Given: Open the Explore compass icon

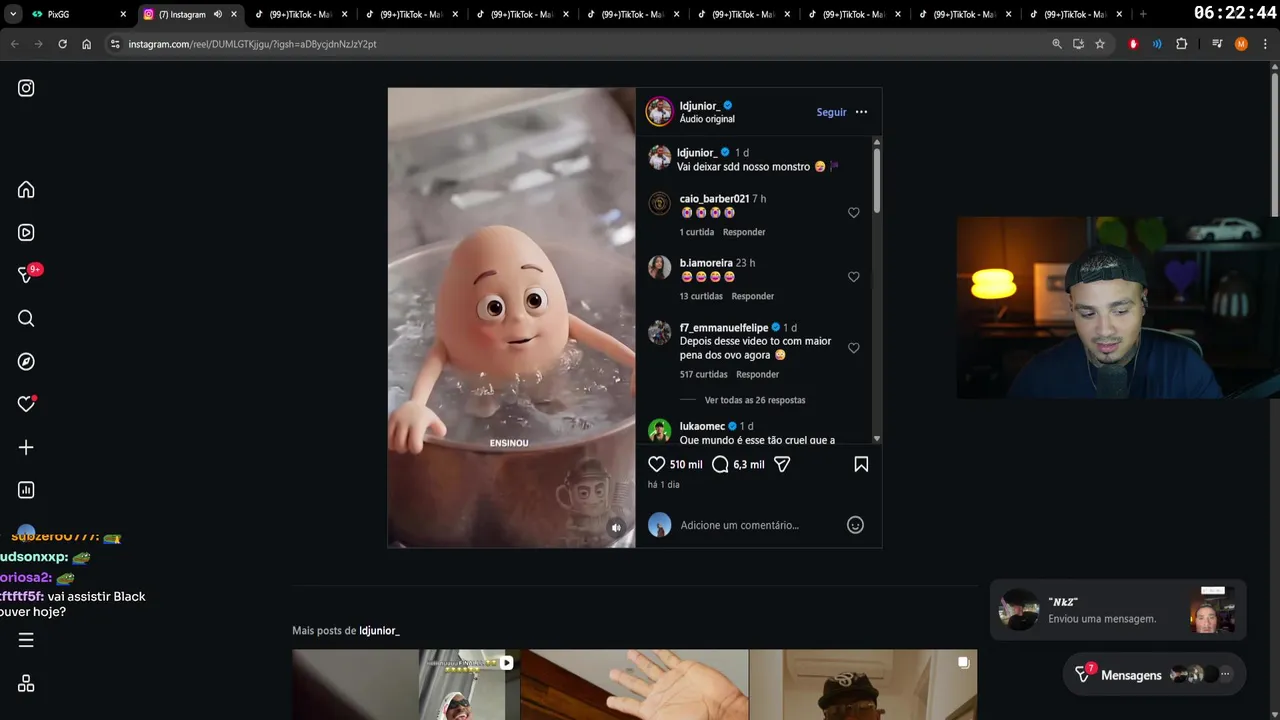Looking at the screenshot, I should click(26, 362).
